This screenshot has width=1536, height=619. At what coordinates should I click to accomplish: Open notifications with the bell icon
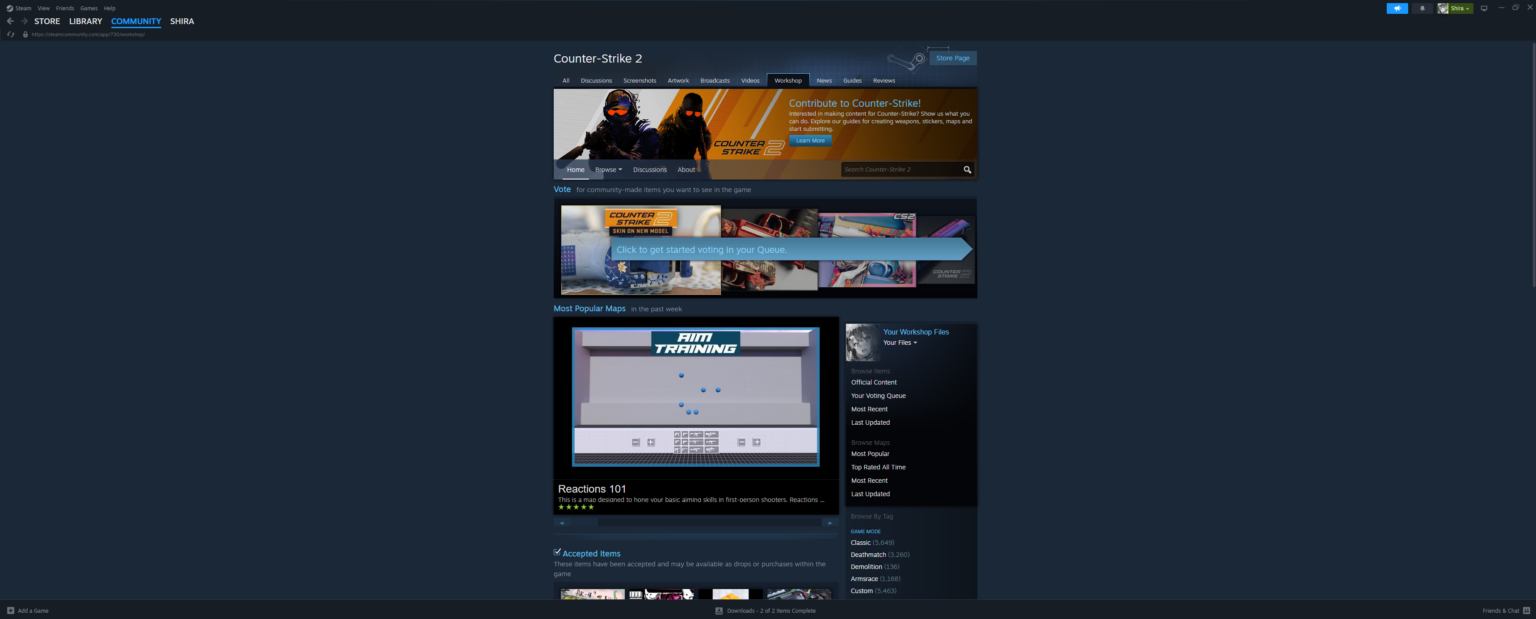pos(1422,8)
